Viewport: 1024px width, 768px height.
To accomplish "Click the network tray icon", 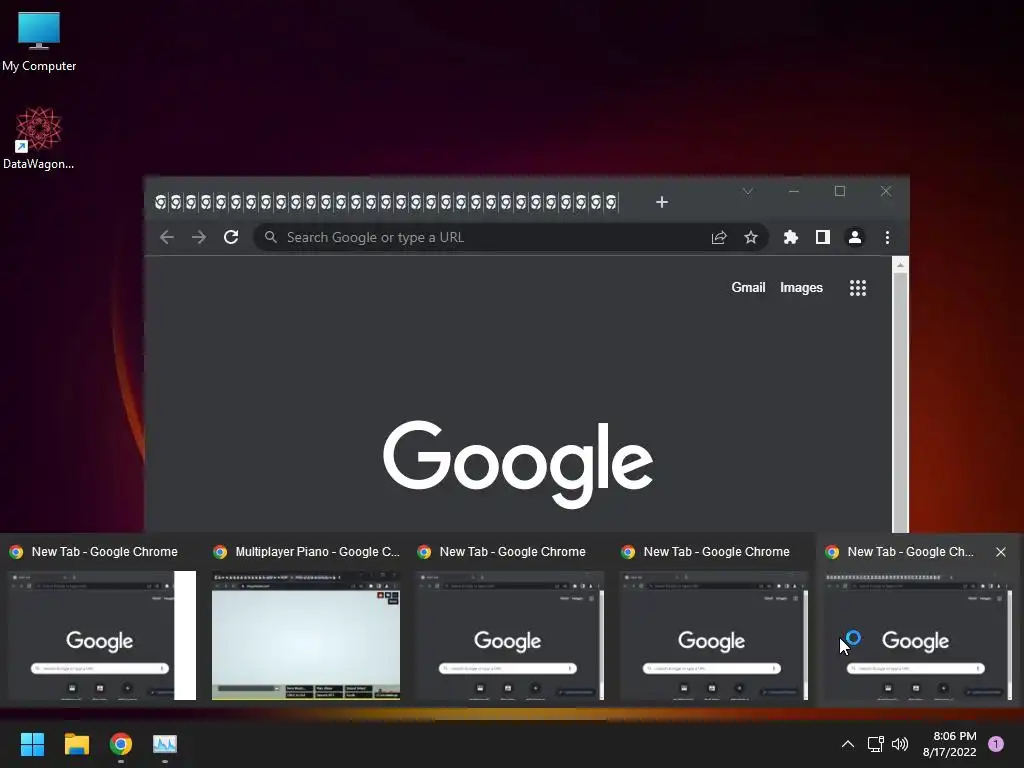I will tap(875, 744).
